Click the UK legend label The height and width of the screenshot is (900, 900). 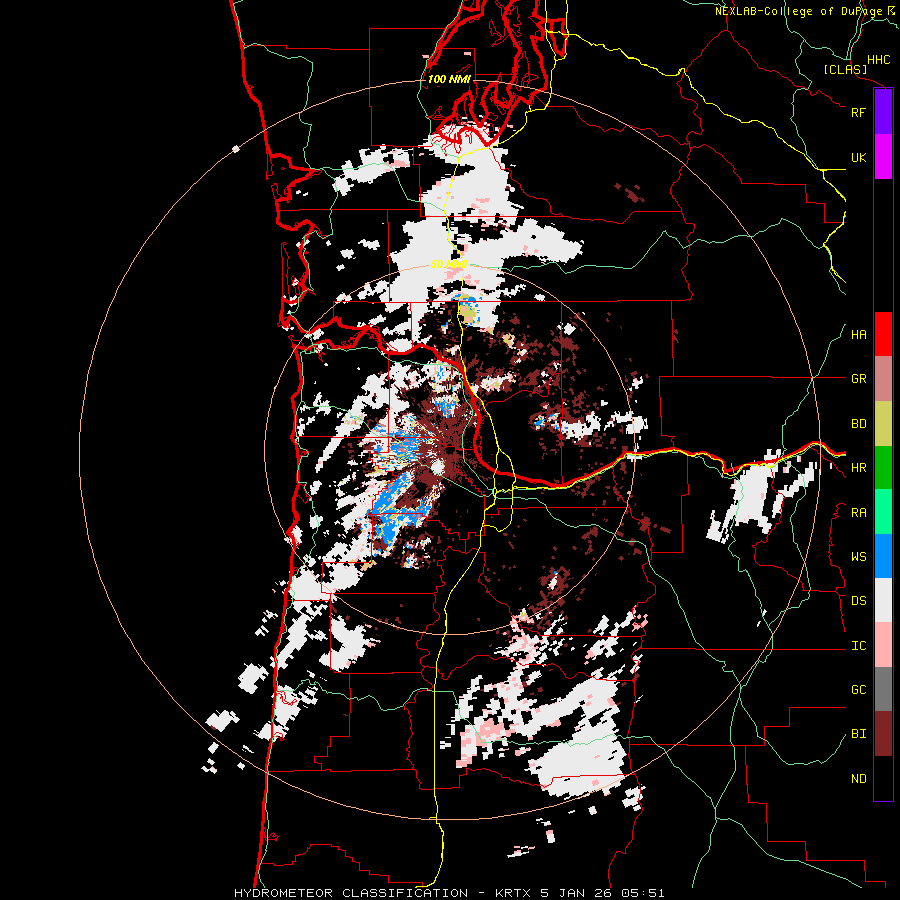pyautogui.click(x=858, y=158)
